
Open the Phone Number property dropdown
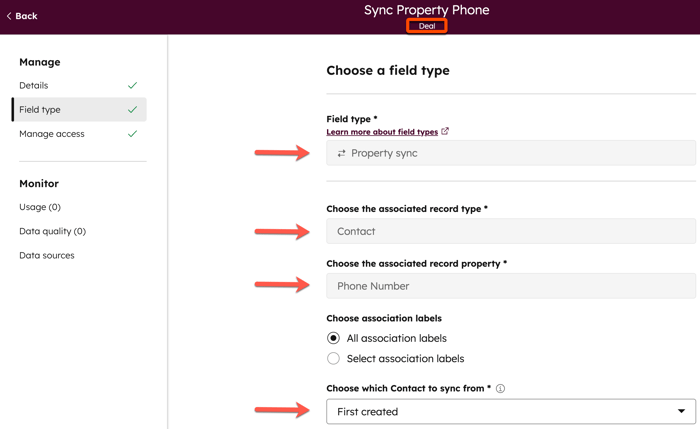[x=510, y=286]
